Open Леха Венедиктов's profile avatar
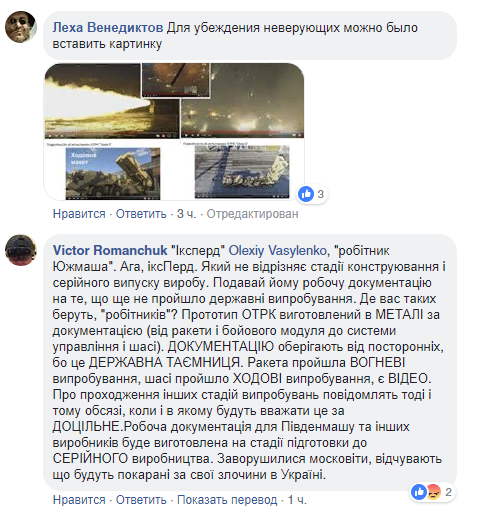The width and height of the screenshot is (478, 509). click(21, 27)
